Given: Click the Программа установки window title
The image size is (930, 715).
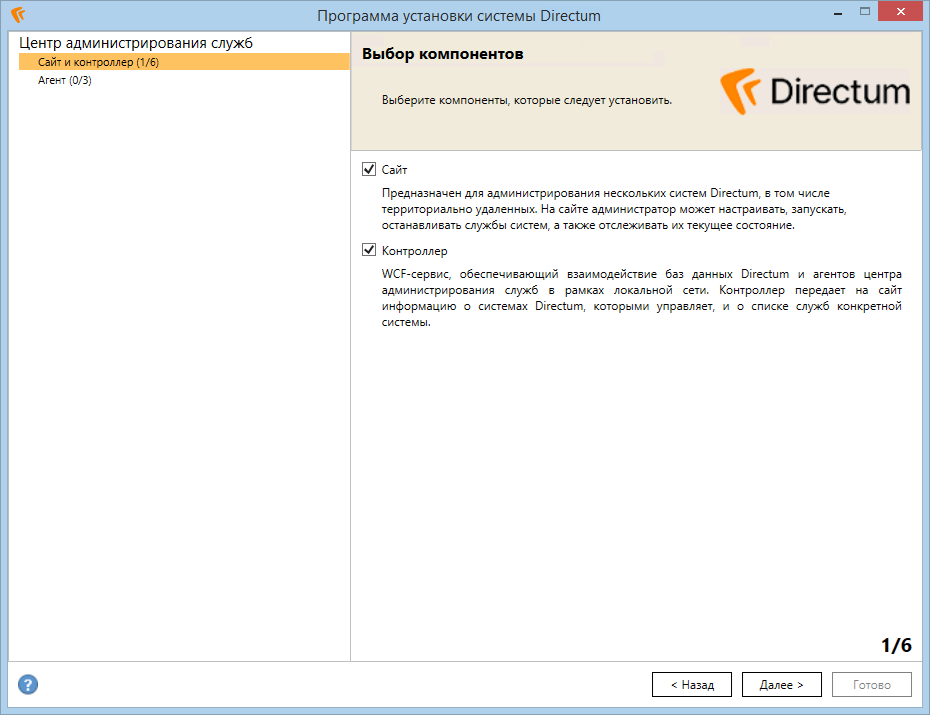Looking at the screenshot, I should [458, 15].
